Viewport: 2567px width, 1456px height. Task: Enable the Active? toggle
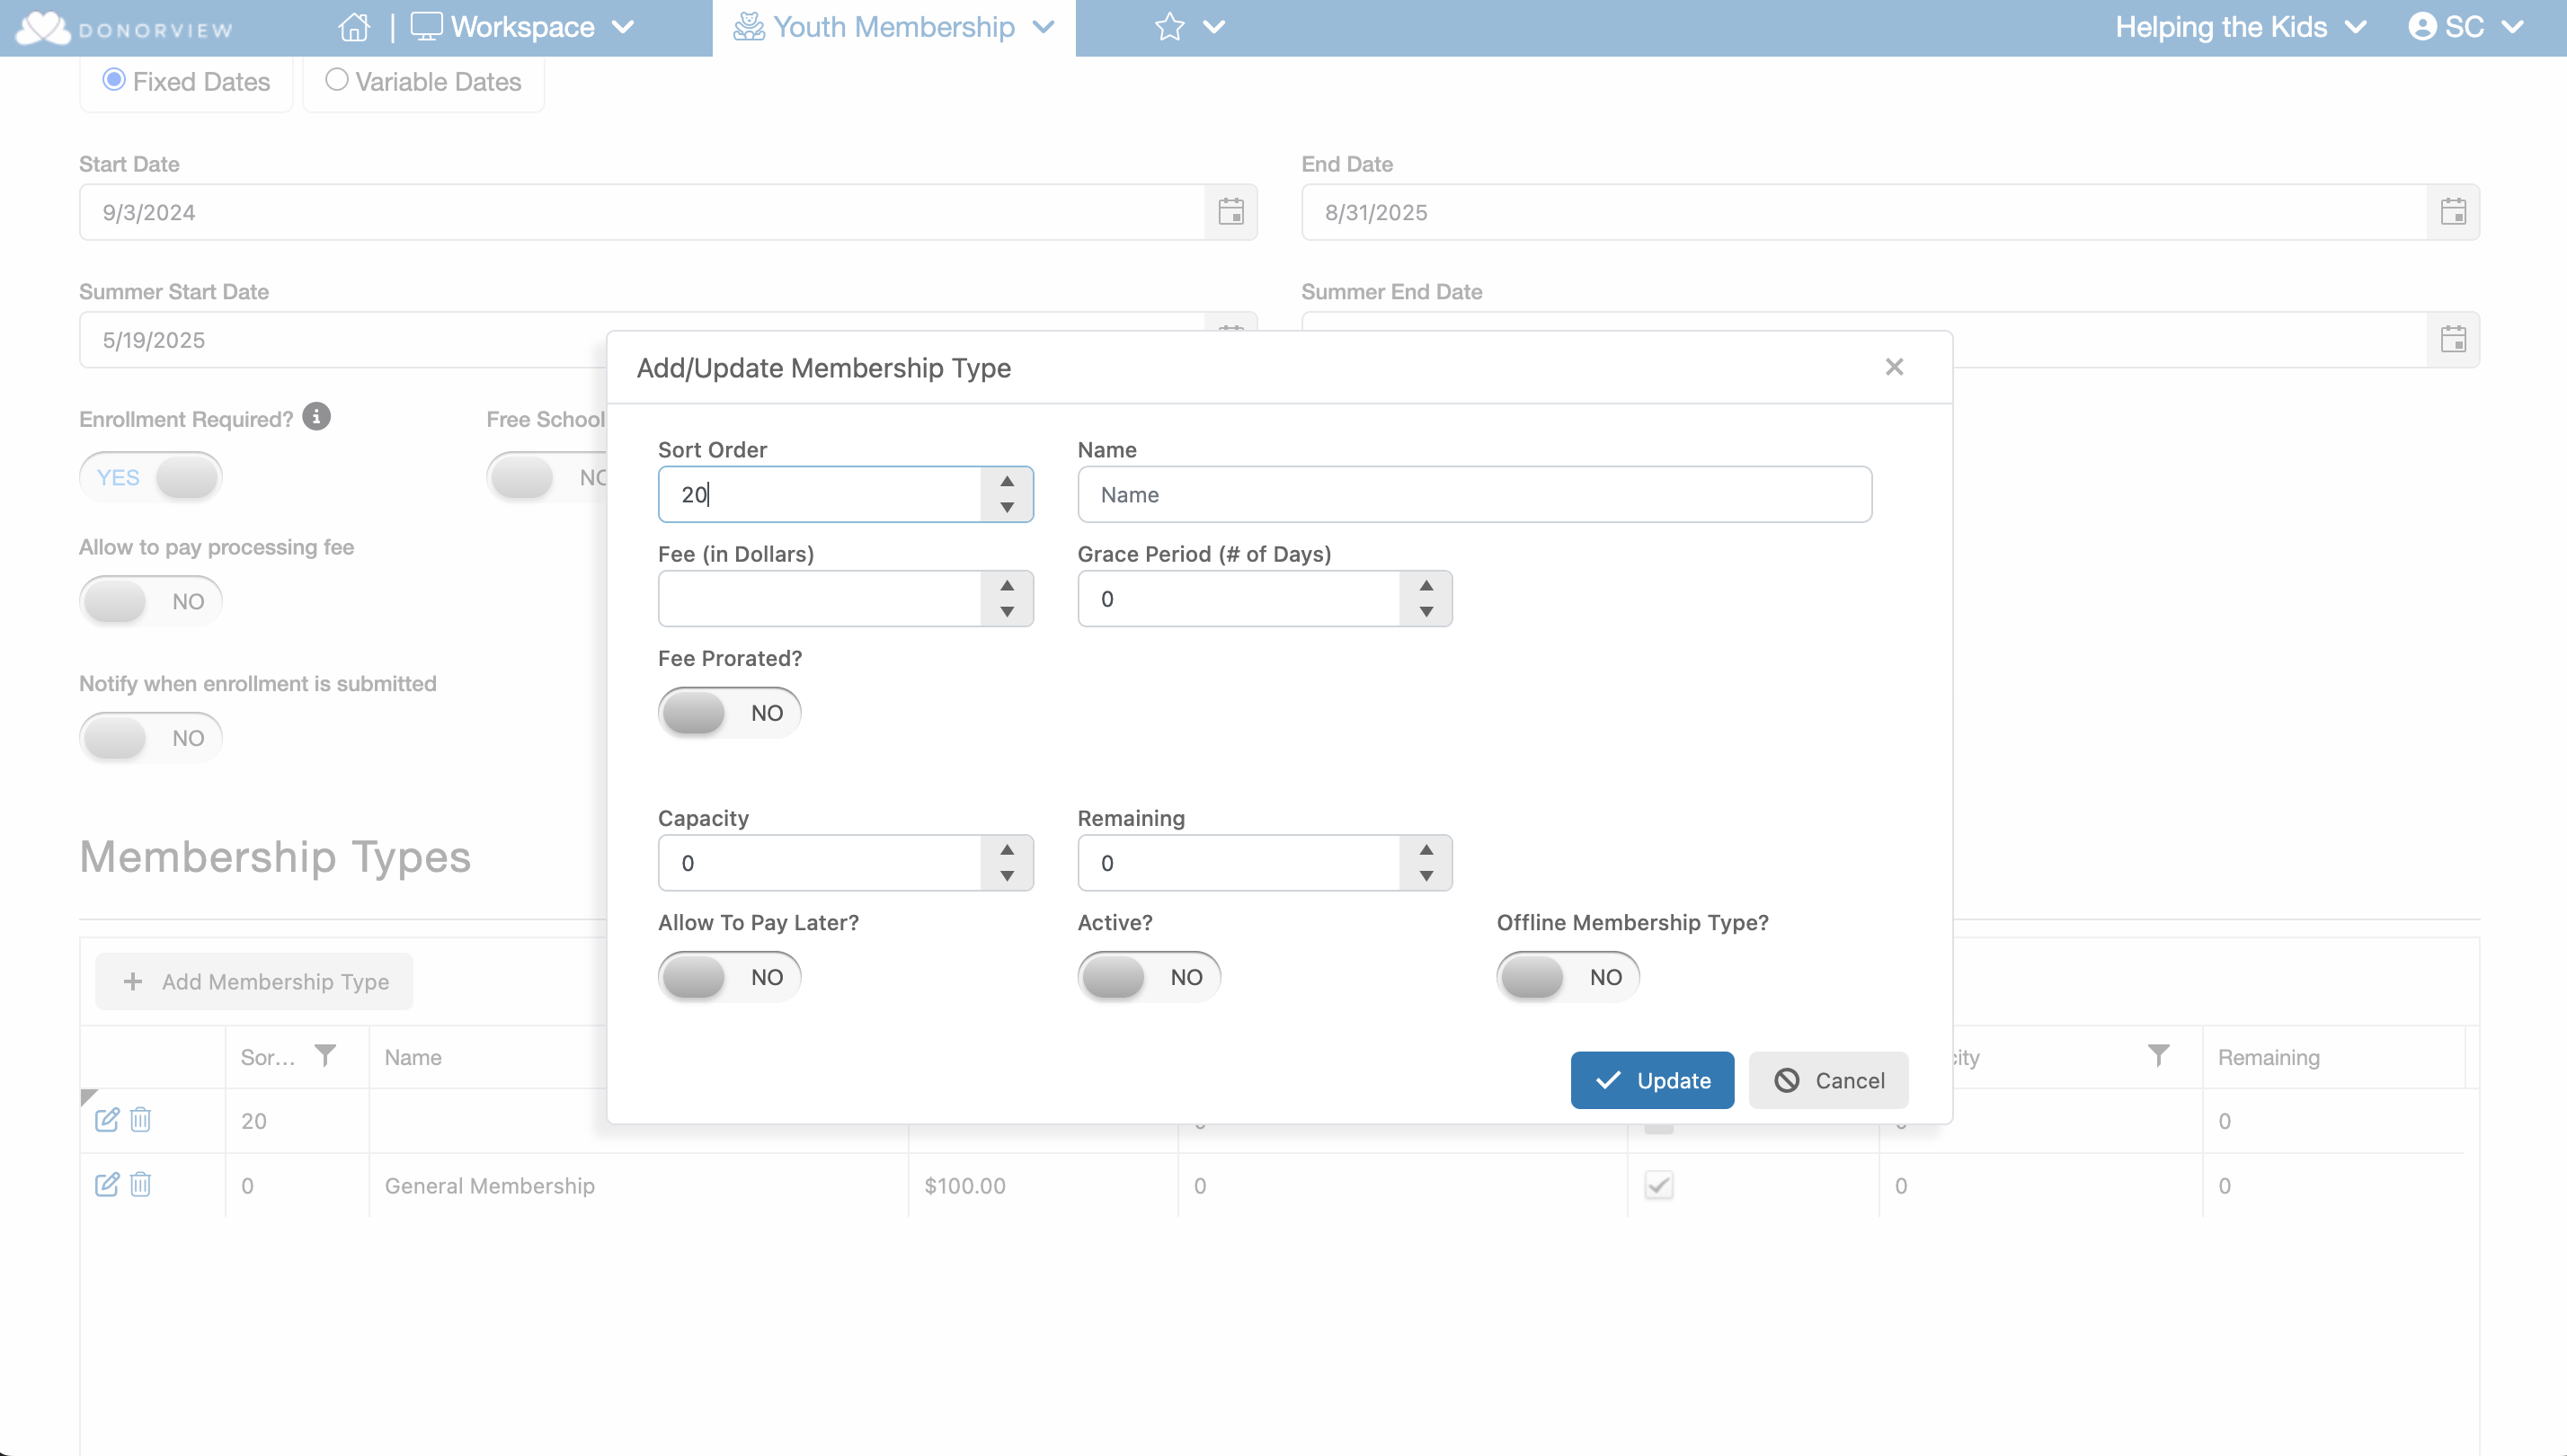click(x=1148, y=977)
